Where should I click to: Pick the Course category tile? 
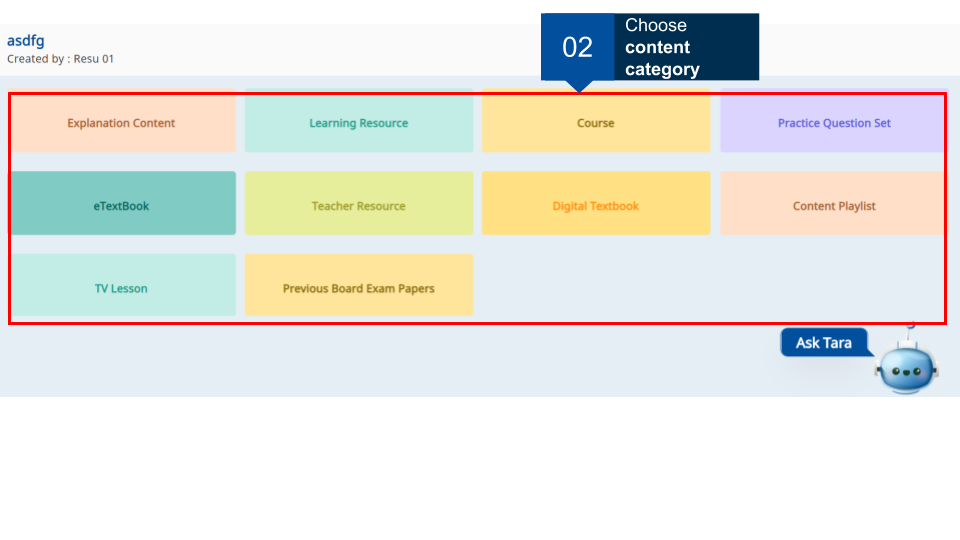595,124
